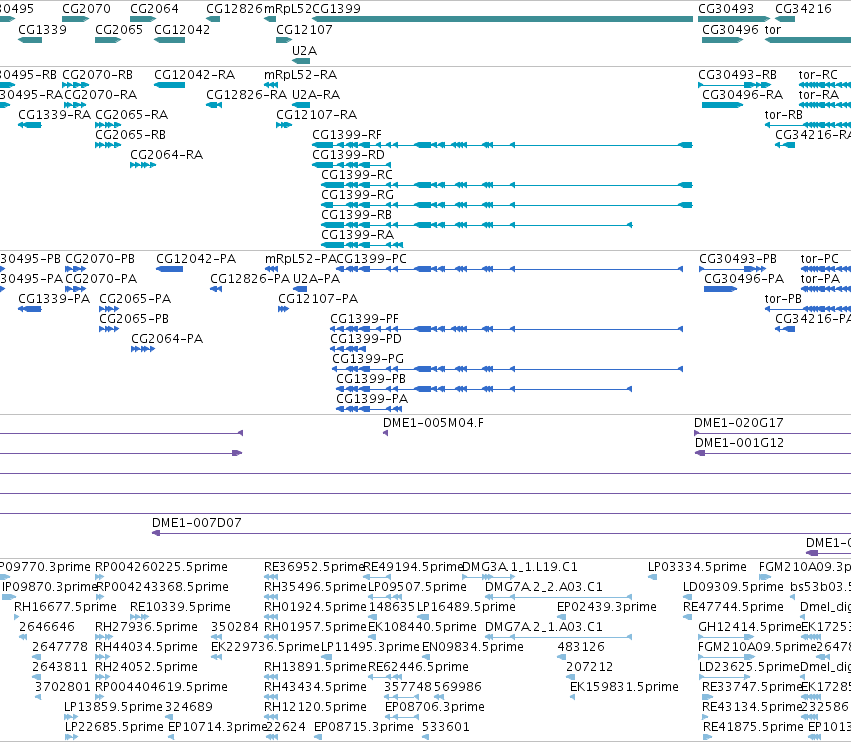Select protein CG1399-PF label
The height and width of the screenshot is (742, 851).
tap(365, 319)
